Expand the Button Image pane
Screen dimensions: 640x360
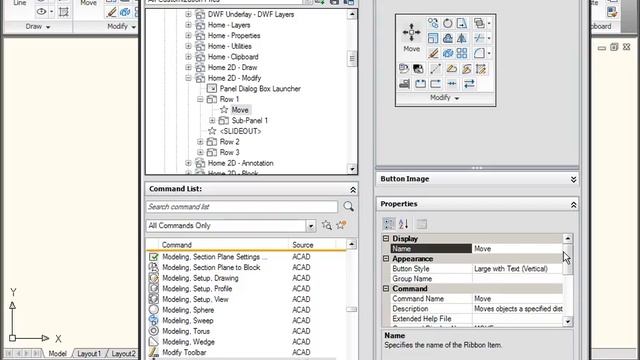pyautogui.click(x=573, y=179)
